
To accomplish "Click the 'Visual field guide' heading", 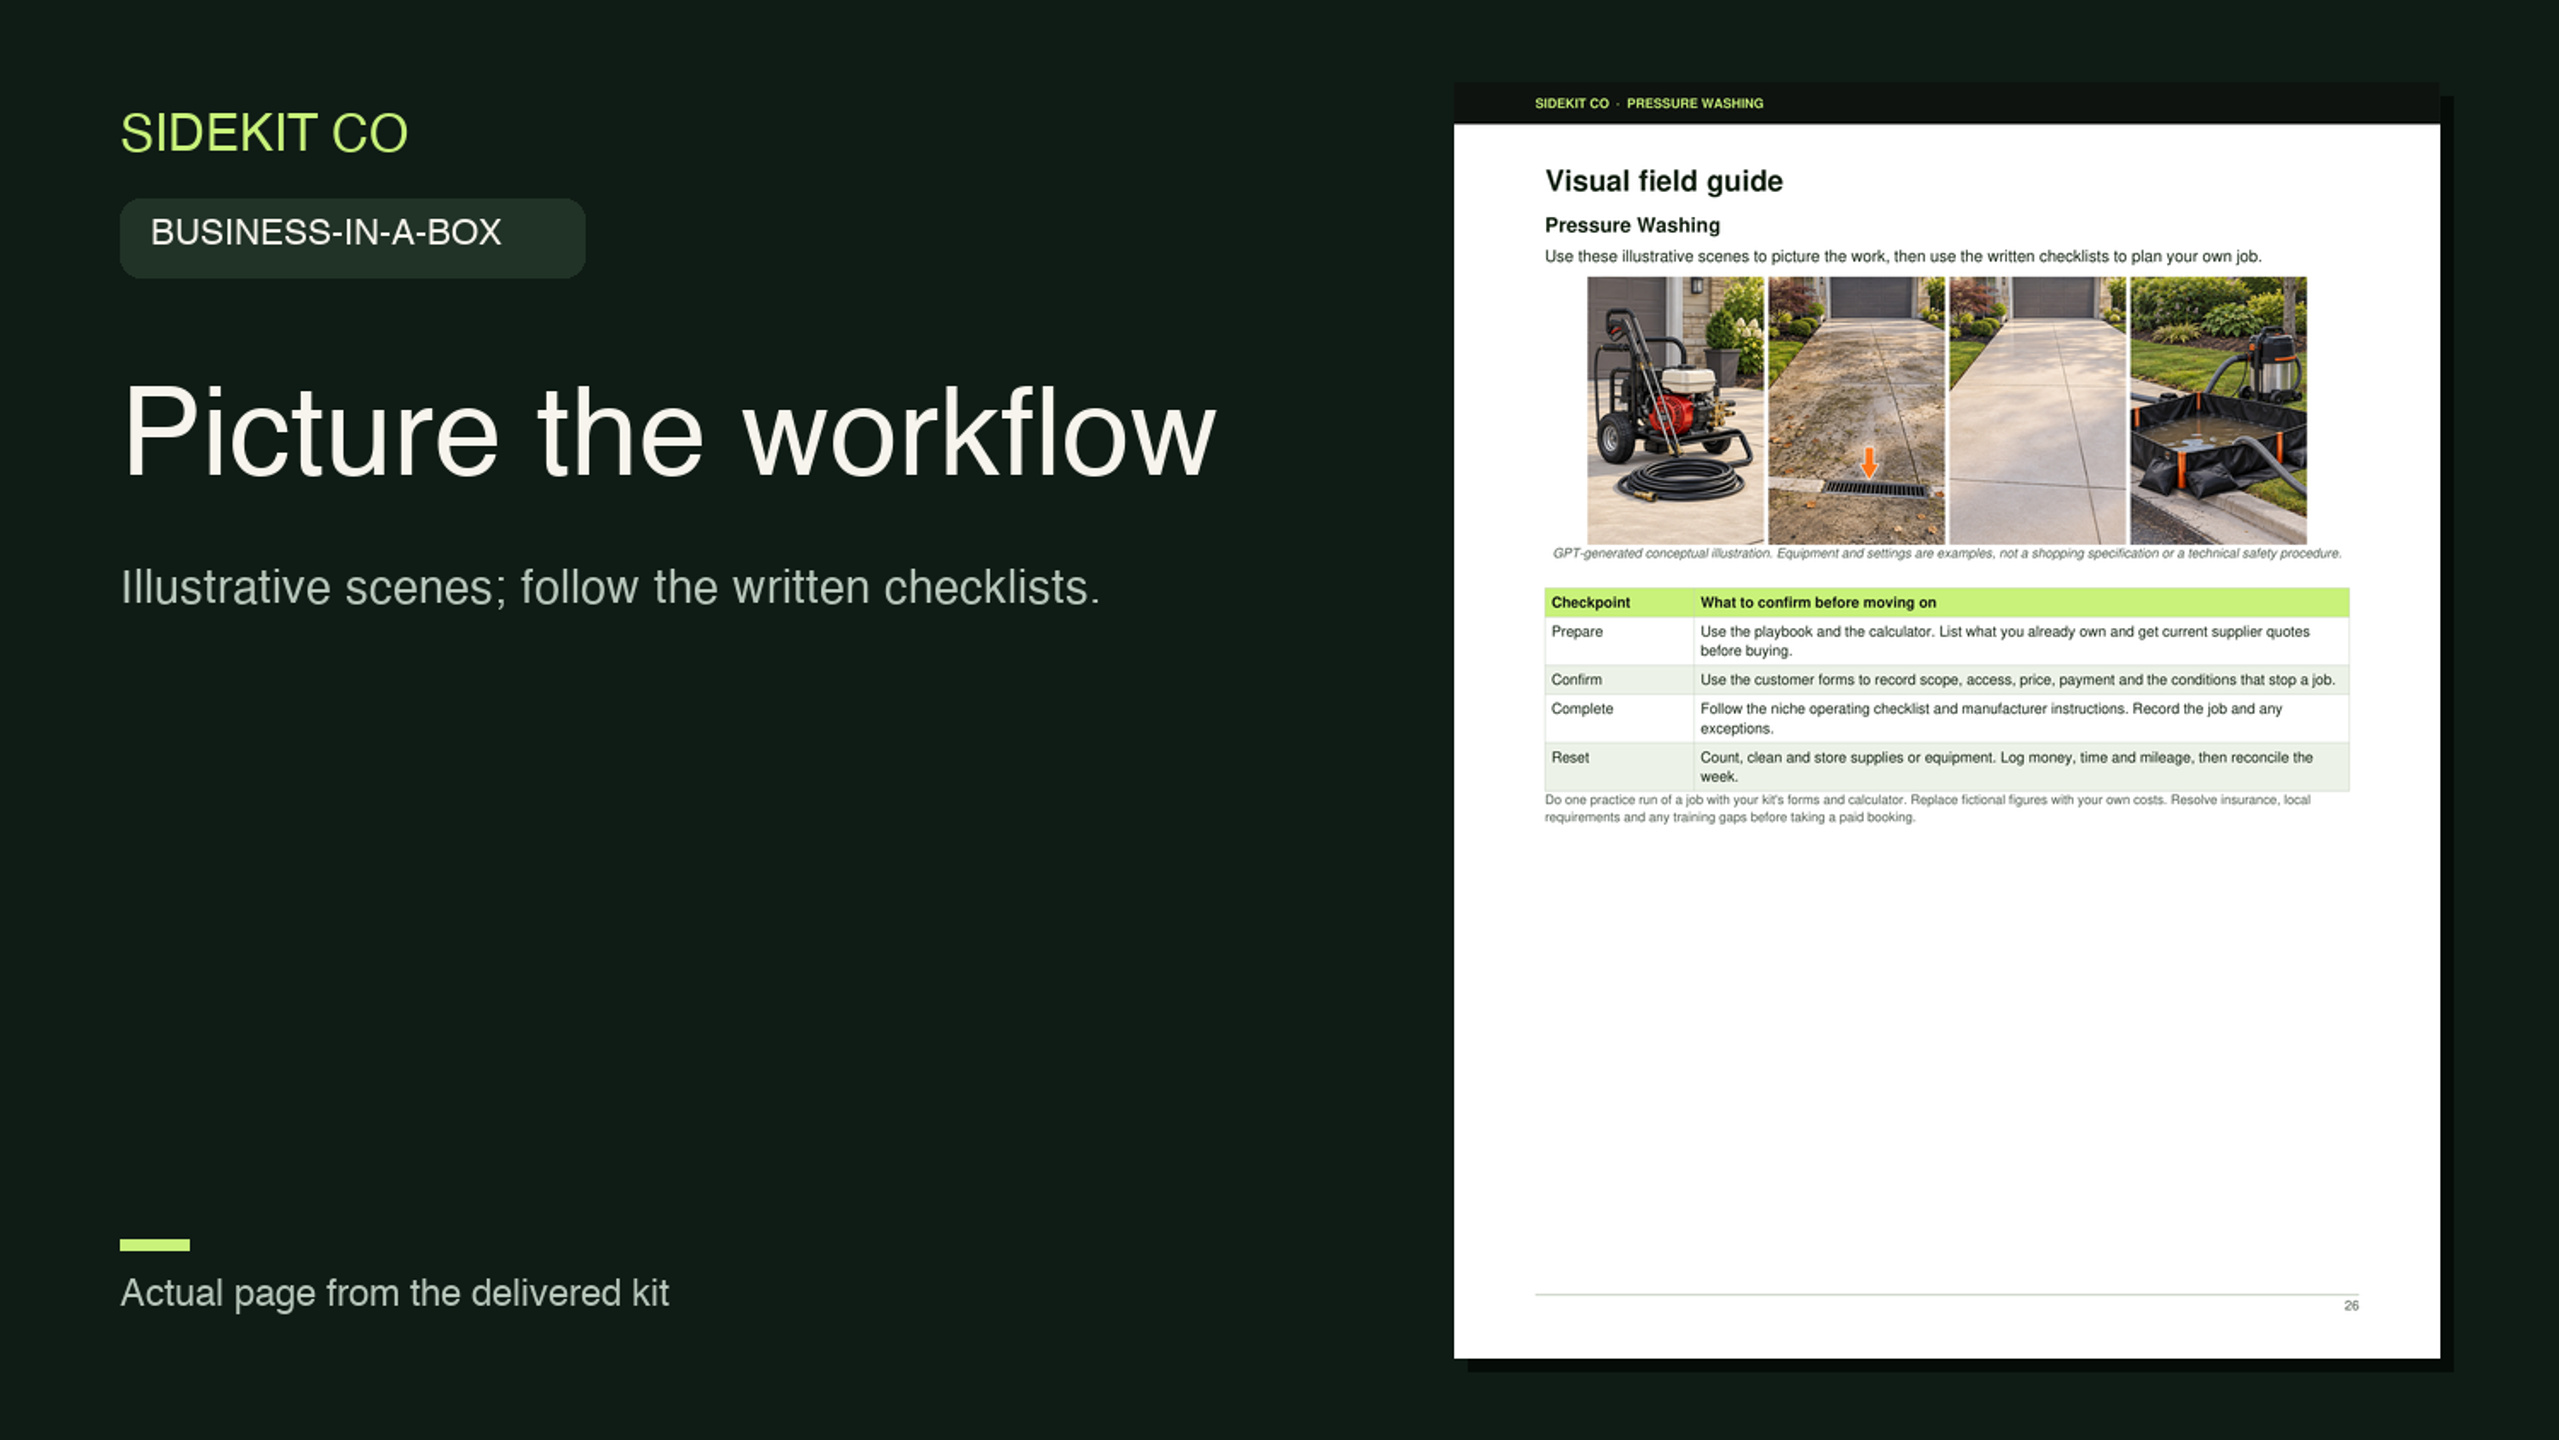I will pyautogui.click(x=1663, y=181).
